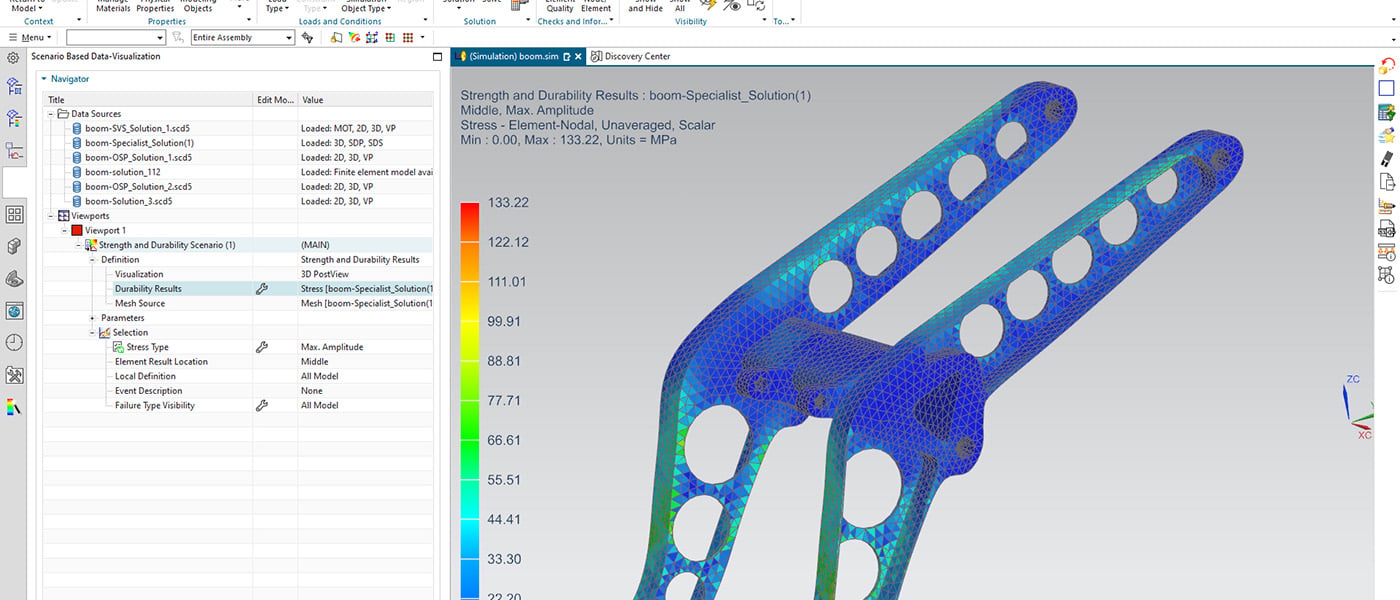The width and height of the screenshot is (1400, 600).
Task: Click the wrench for Failure Type Visibility
Action: tap(262, 405)
